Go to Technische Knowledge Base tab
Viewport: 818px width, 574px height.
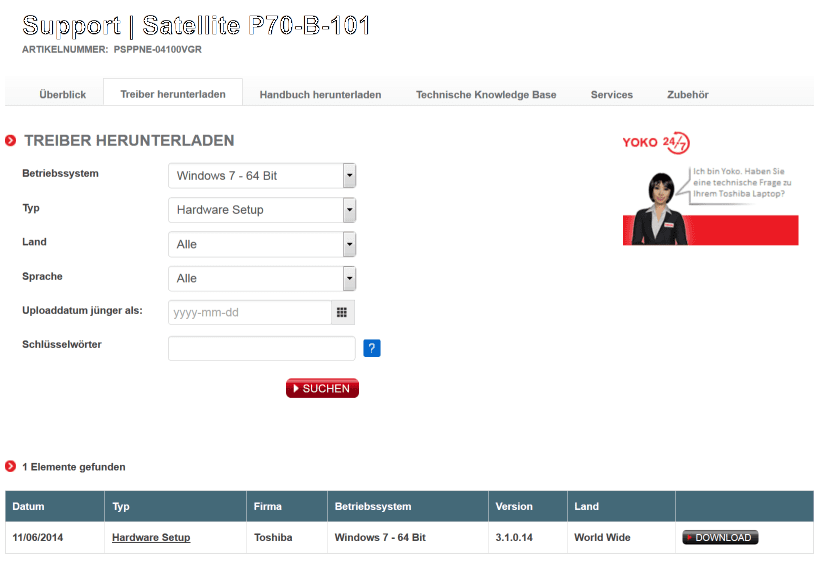pyautogui.click(x=486, y=94)
